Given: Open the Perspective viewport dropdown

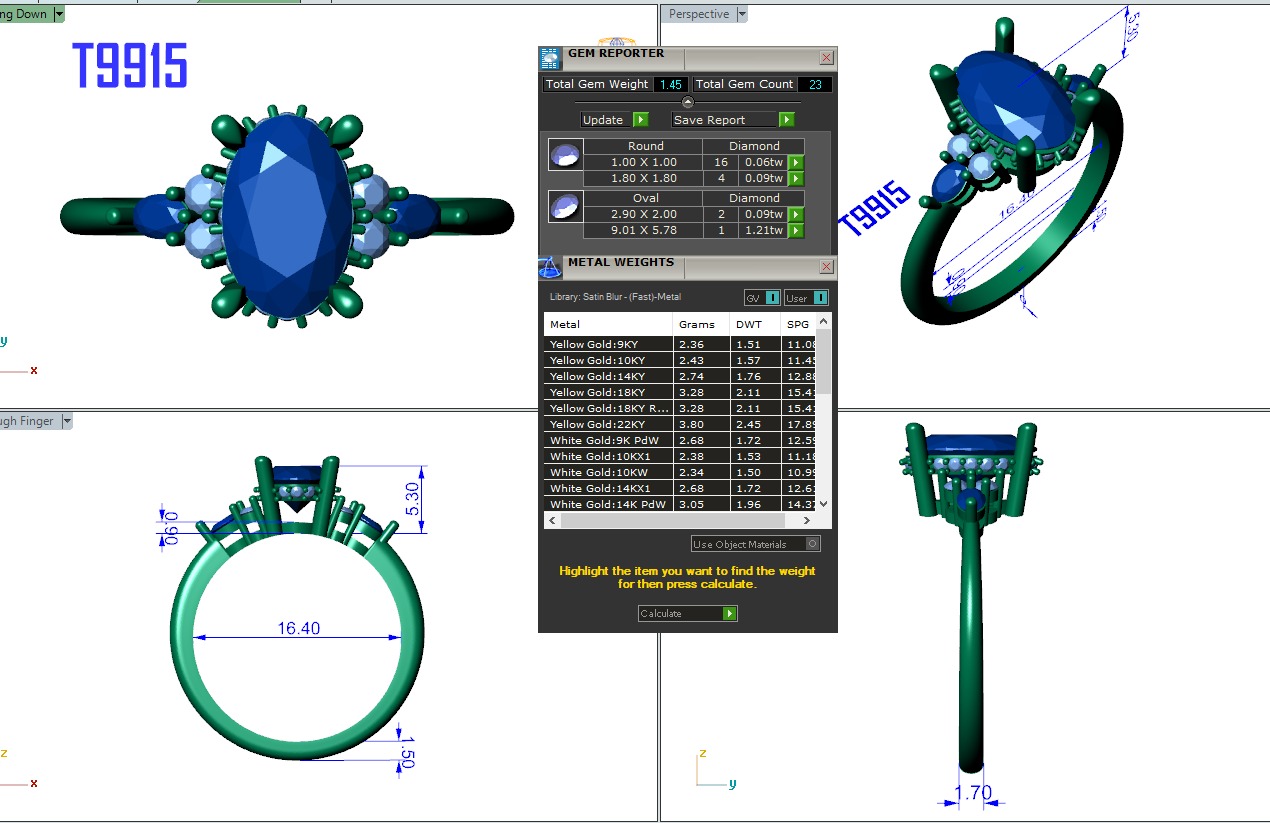Looking at the screenshot, I should pos(741,14).
